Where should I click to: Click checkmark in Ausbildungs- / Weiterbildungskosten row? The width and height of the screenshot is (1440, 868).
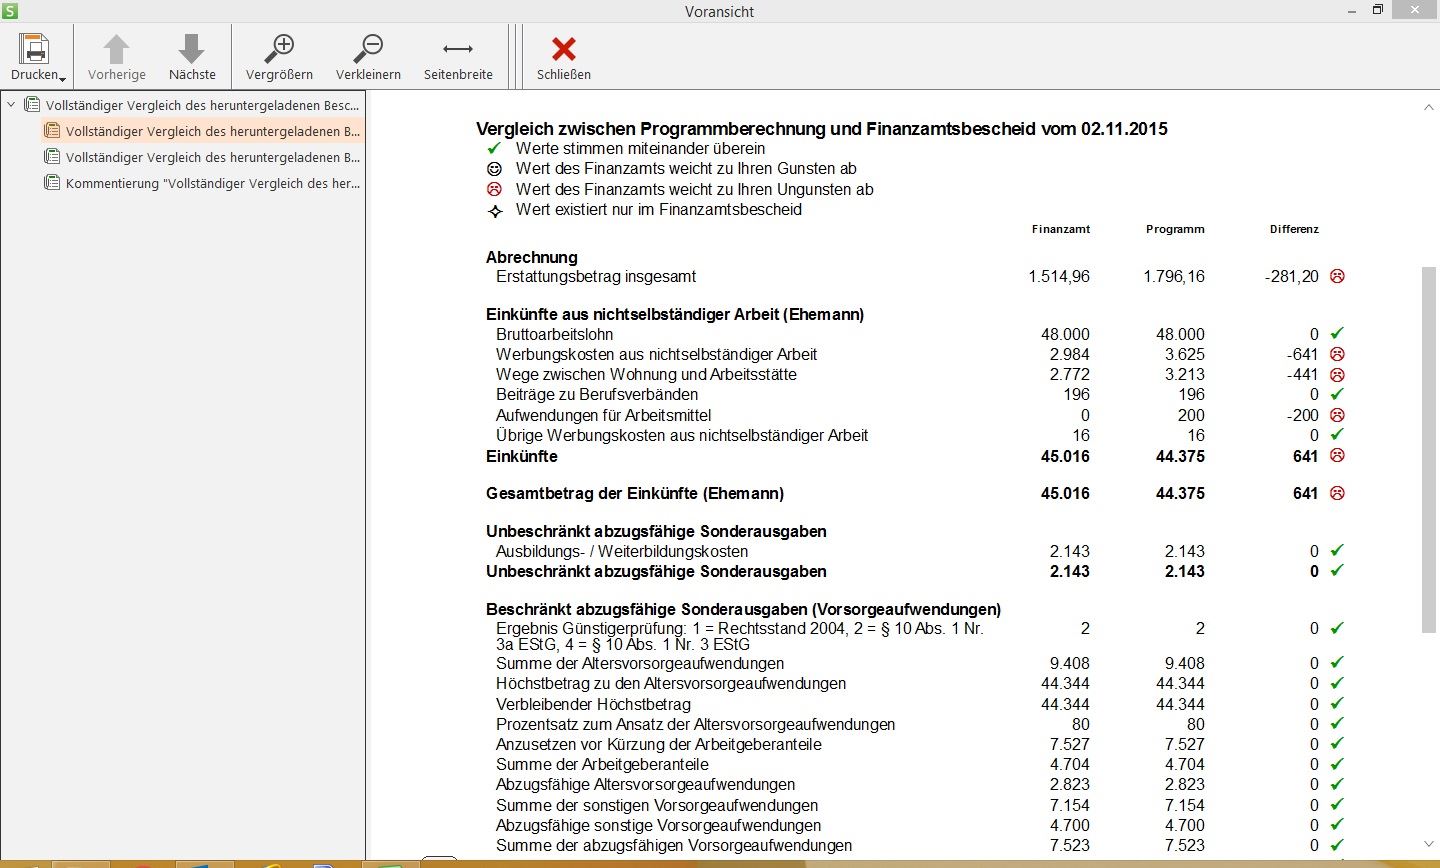coord(1337,550)
